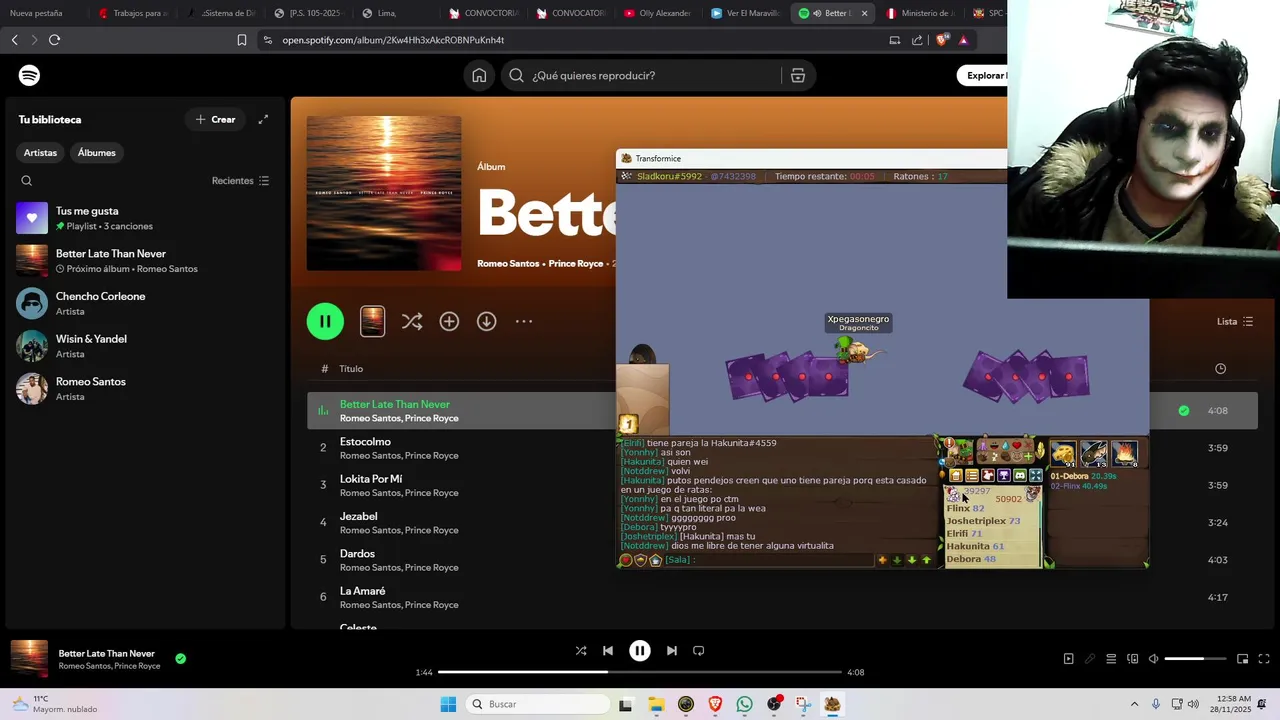Open the album's more options menu
The image size is (1280, 720).
(524, 321)
